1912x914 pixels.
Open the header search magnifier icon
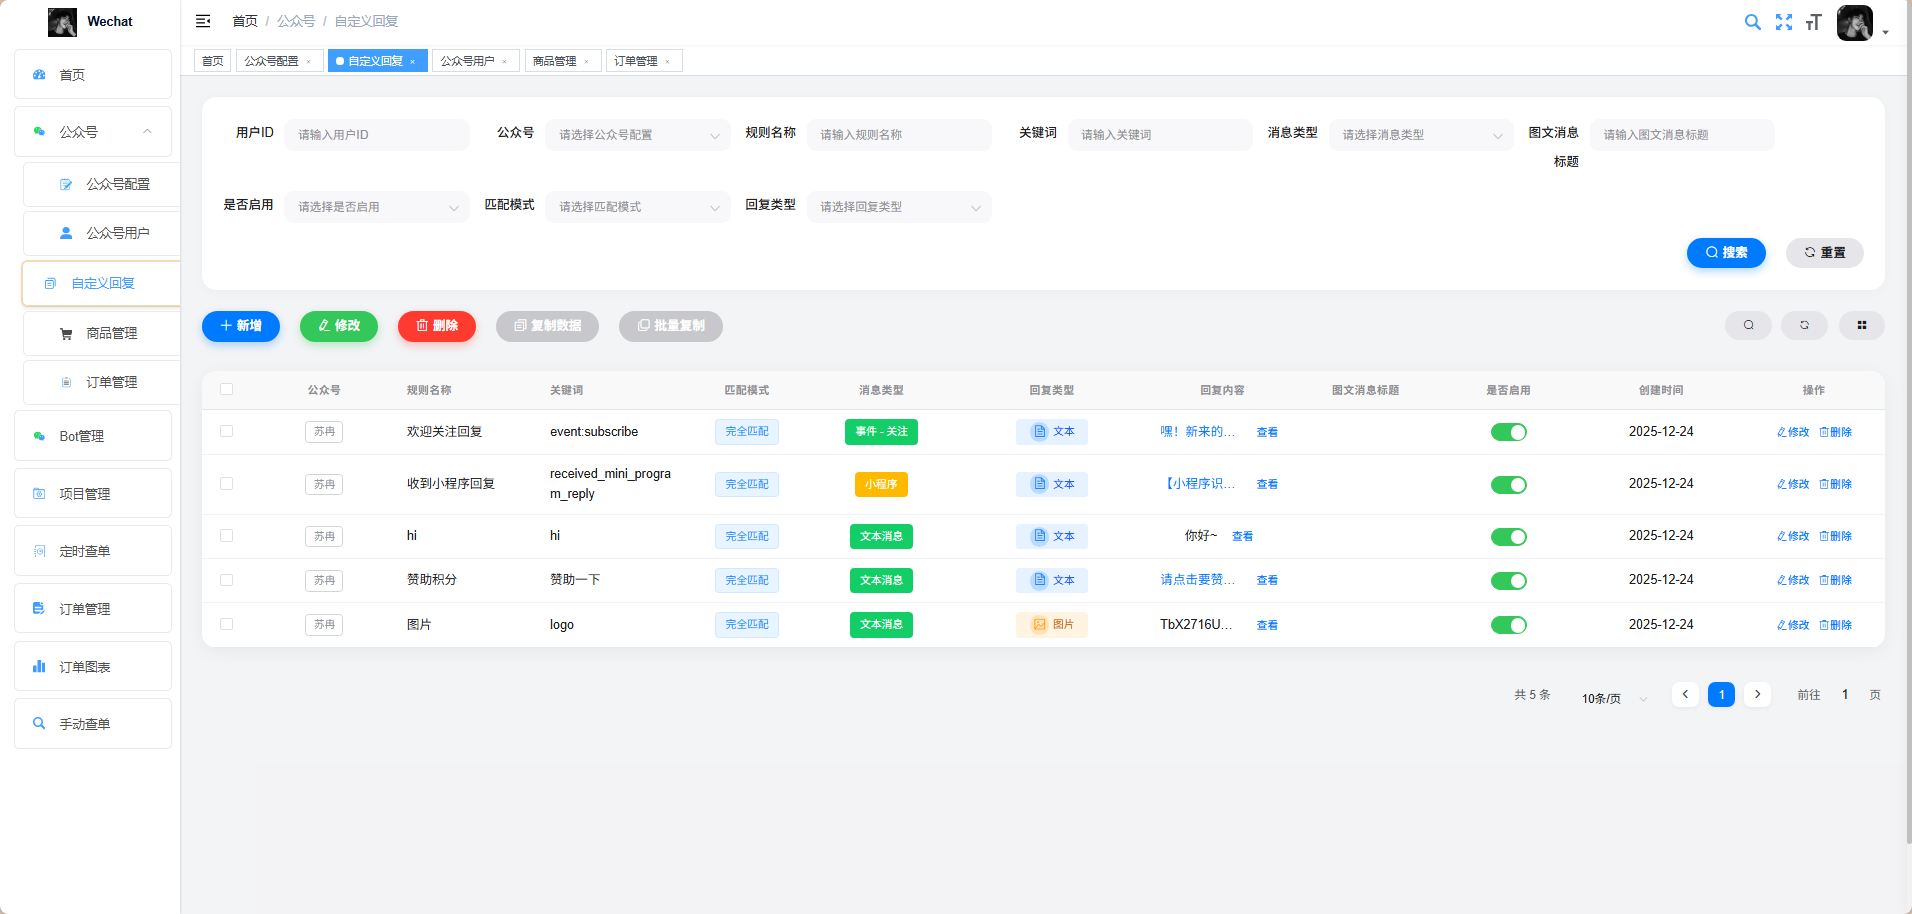pos(1752,22)
